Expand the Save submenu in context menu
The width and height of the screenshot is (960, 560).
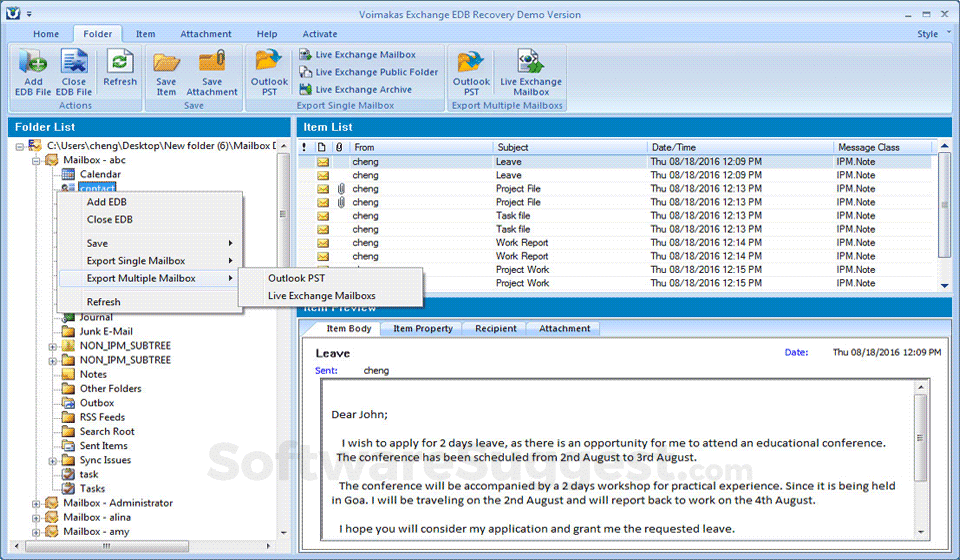tap(149, 243)
